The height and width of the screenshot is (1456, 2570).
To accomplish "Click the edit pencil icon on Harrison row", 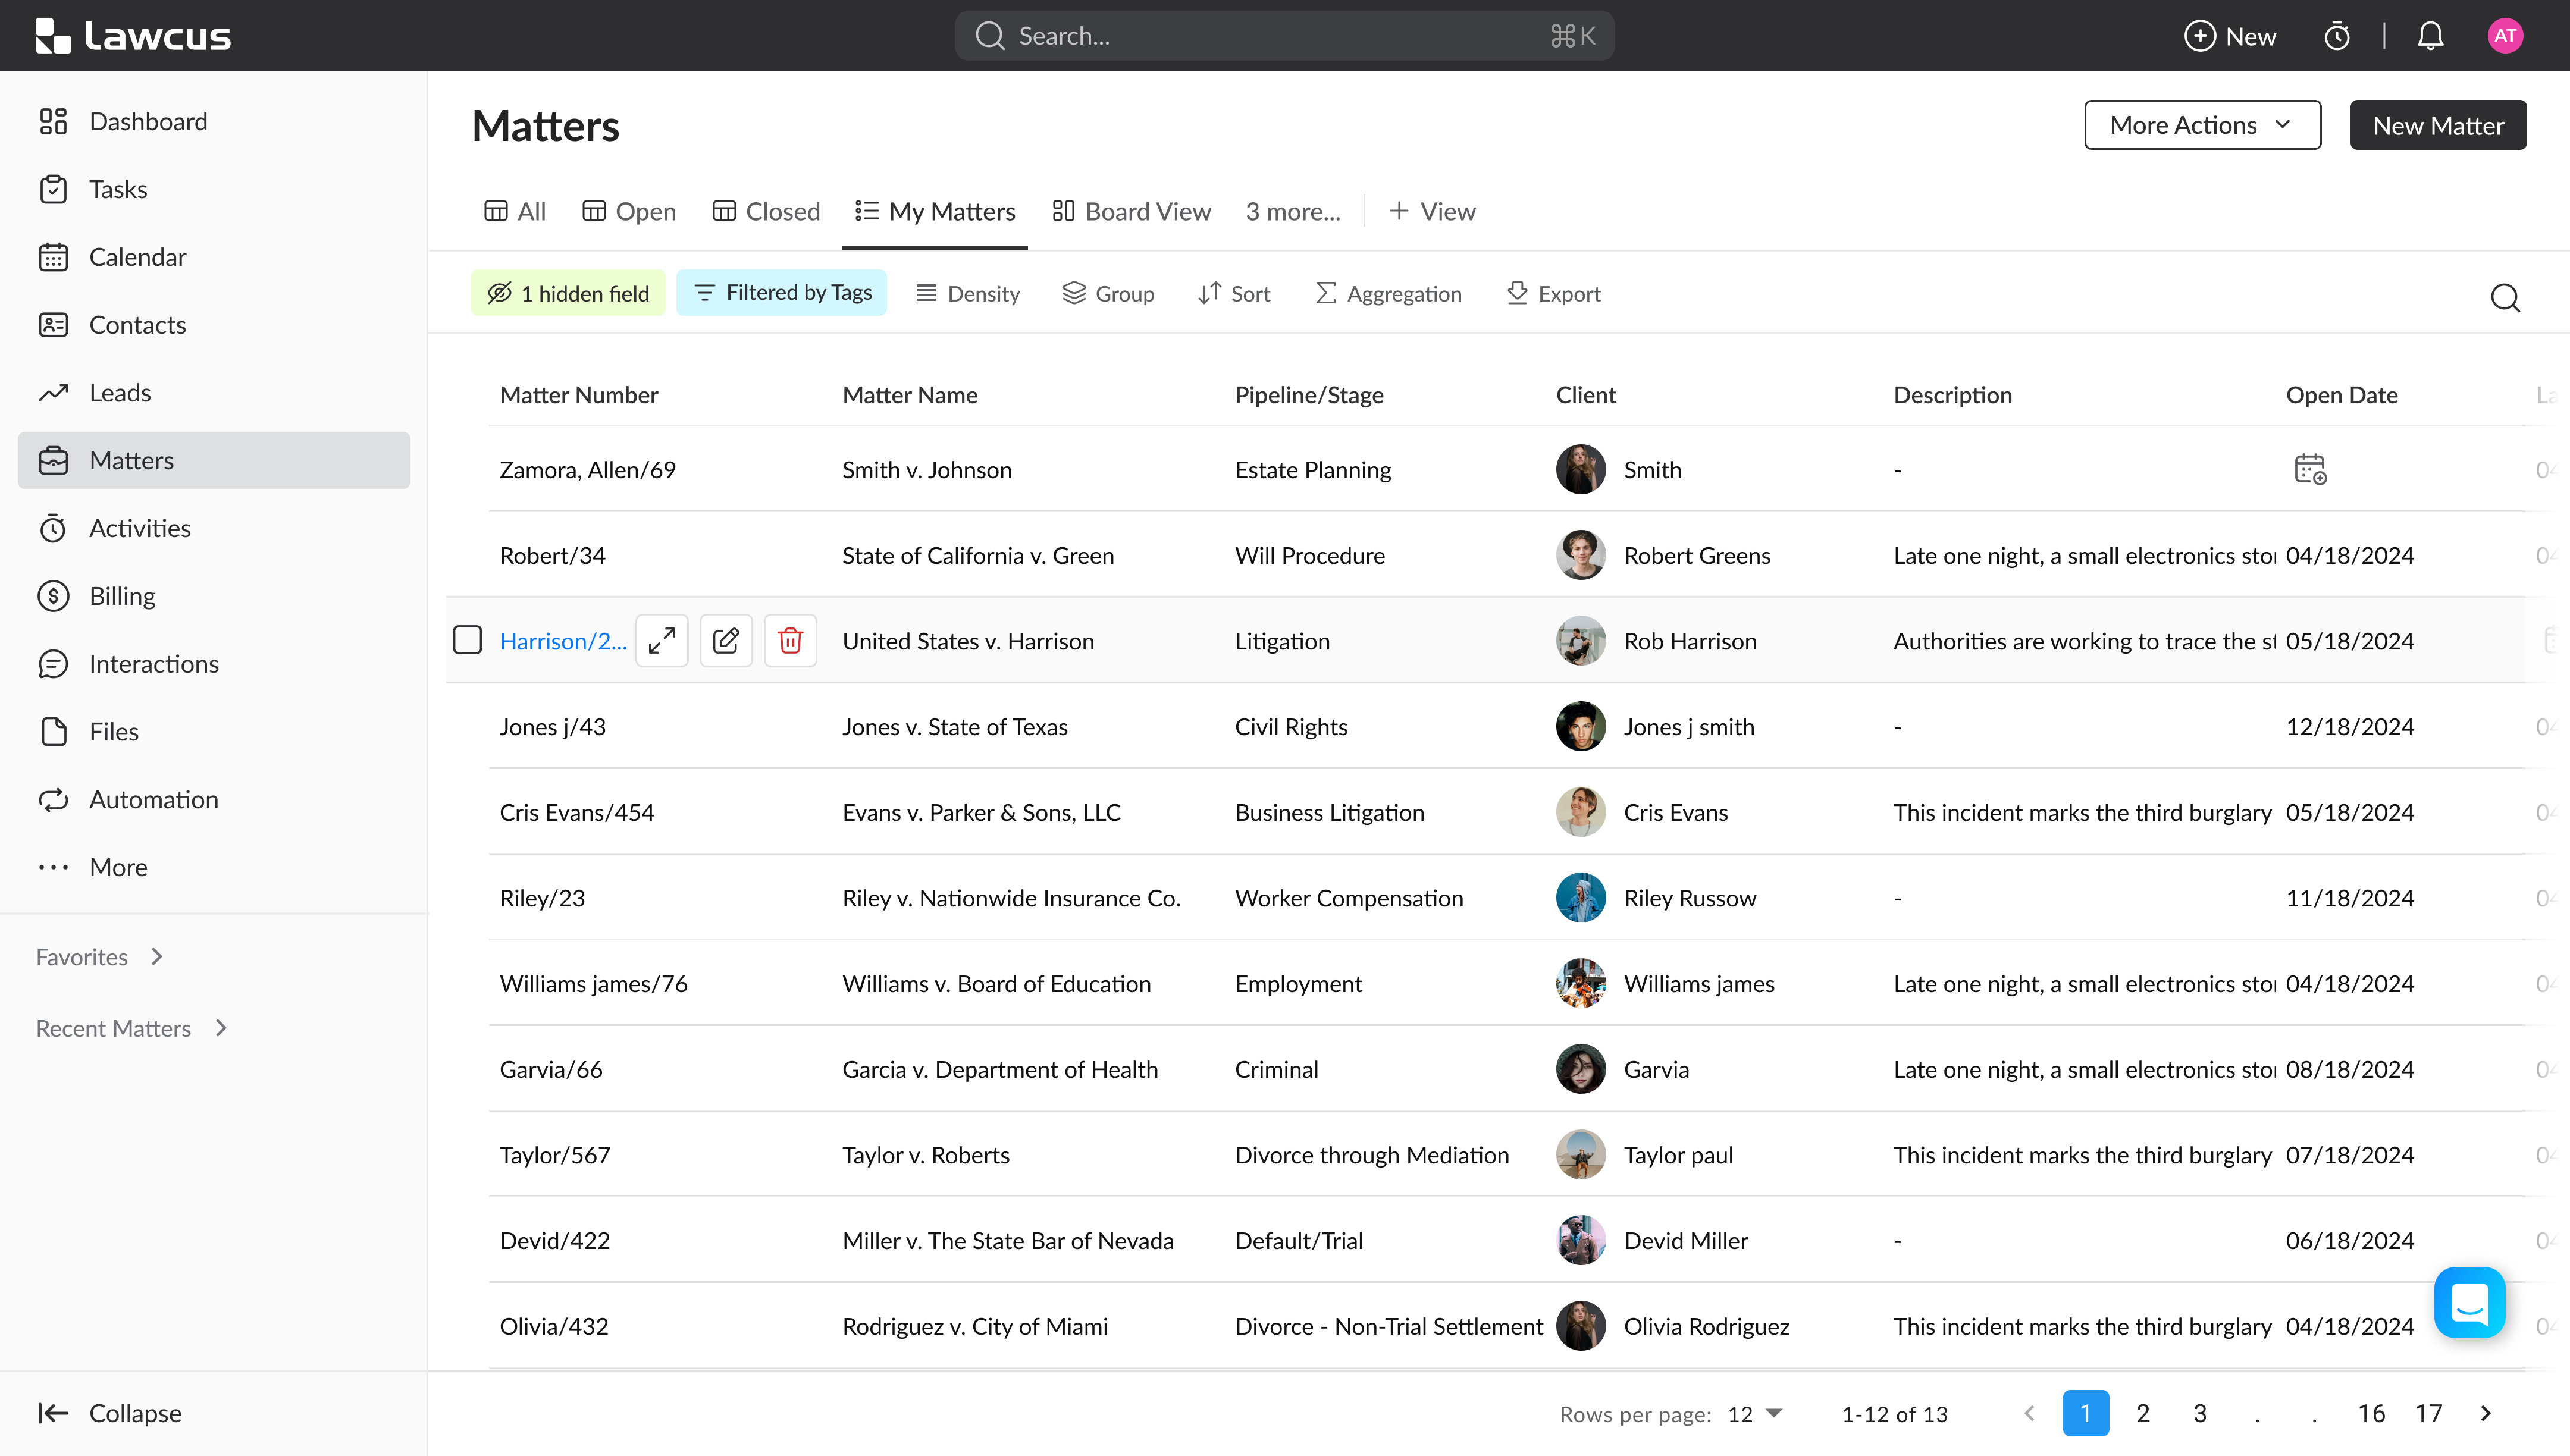I will 726,640.
